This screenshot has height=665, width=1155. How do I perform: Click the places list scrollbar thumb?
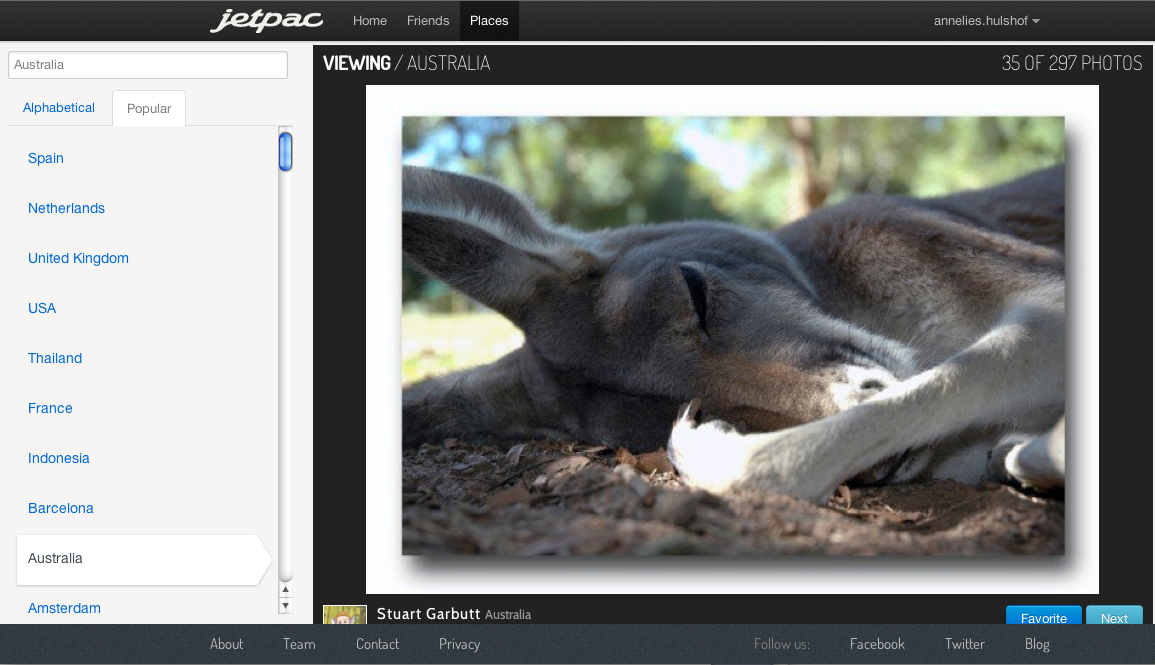tap(285, 152)
